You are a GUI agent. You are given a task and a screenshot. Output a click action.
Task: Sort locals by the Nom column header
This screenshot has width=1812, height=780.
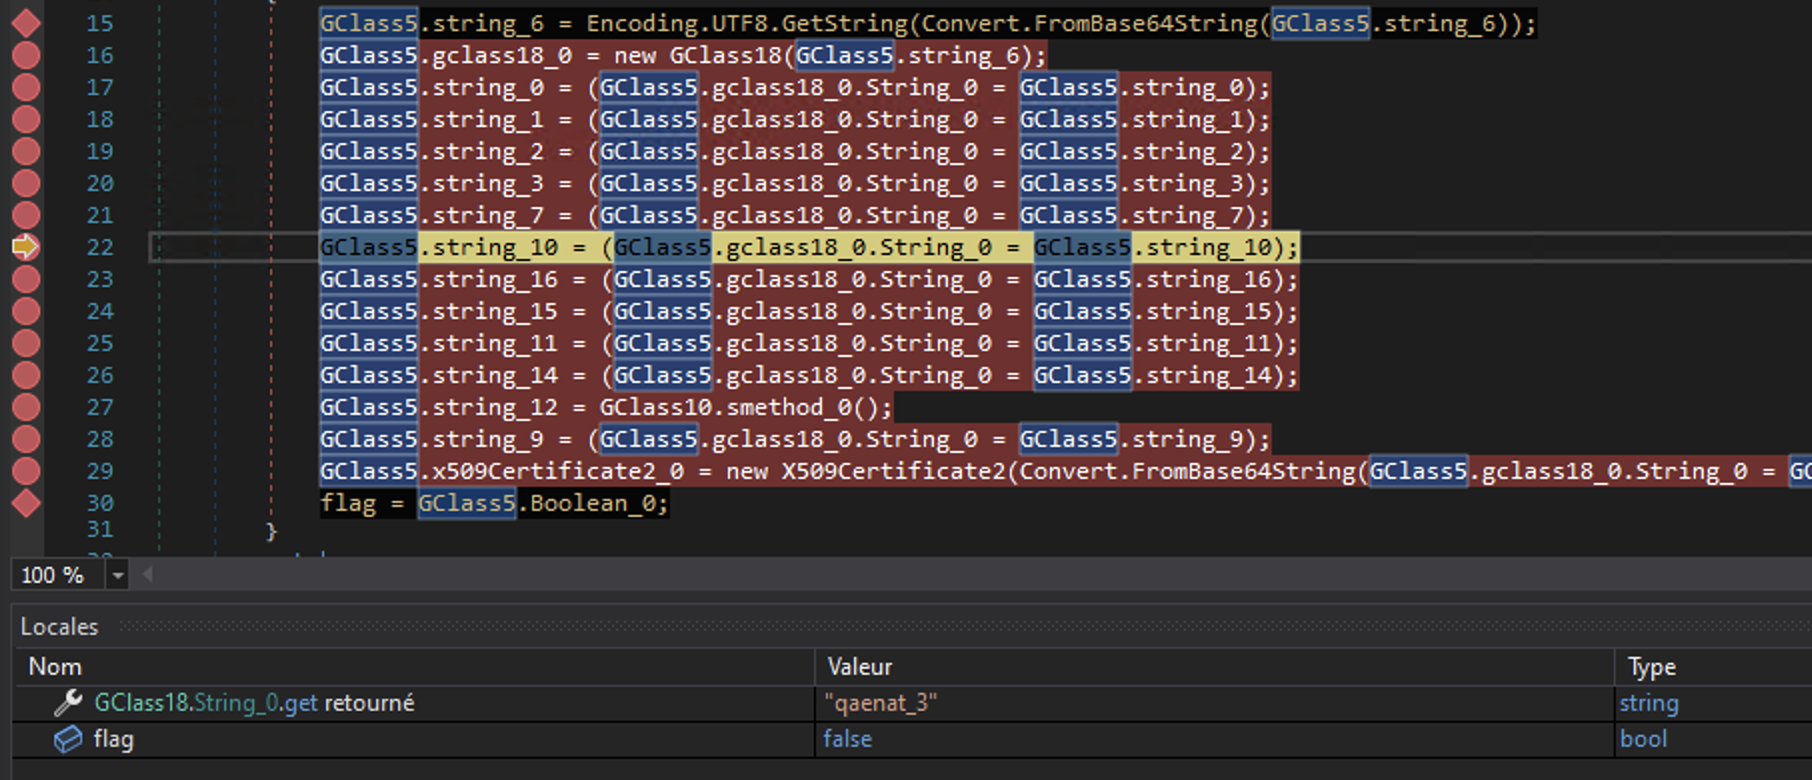pyautogui.click(x=55, y=667)
